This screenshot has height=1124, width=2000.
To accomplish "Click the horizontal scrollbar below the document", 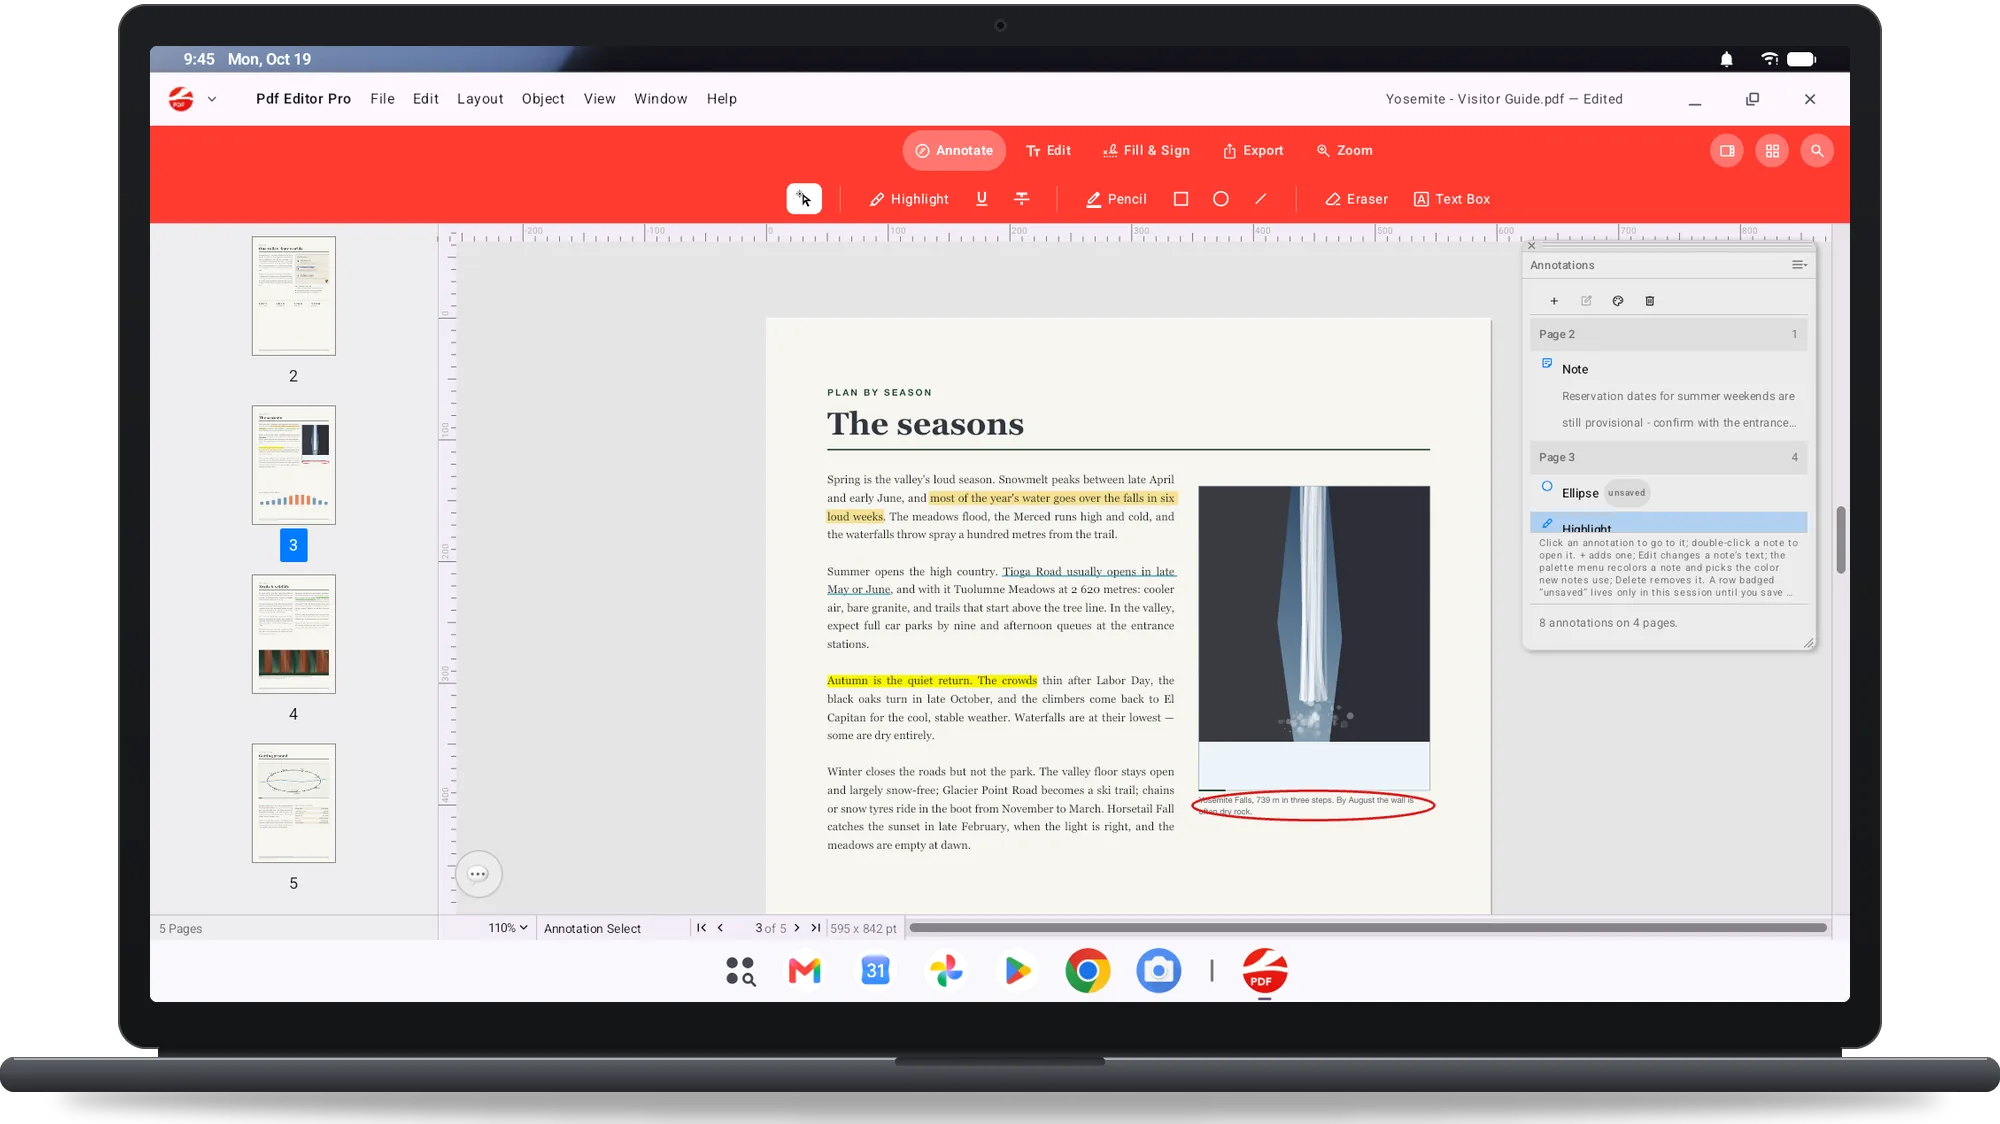I will point(1368,928).
